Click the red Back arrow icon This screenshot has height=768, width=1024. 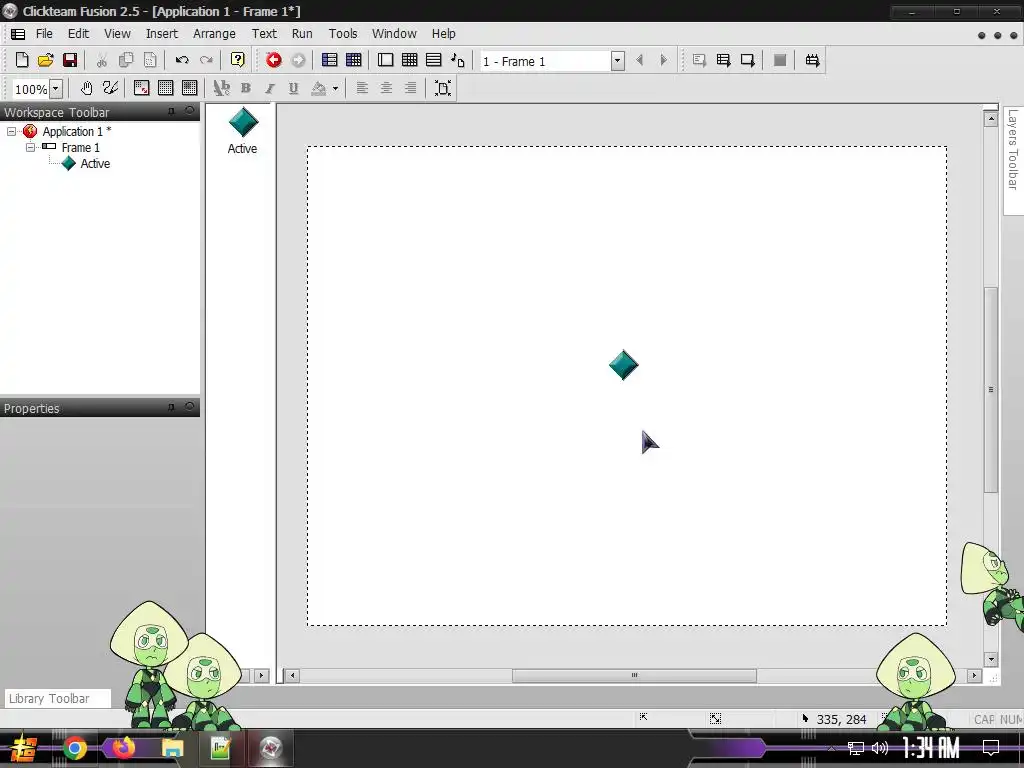(274, 60)
